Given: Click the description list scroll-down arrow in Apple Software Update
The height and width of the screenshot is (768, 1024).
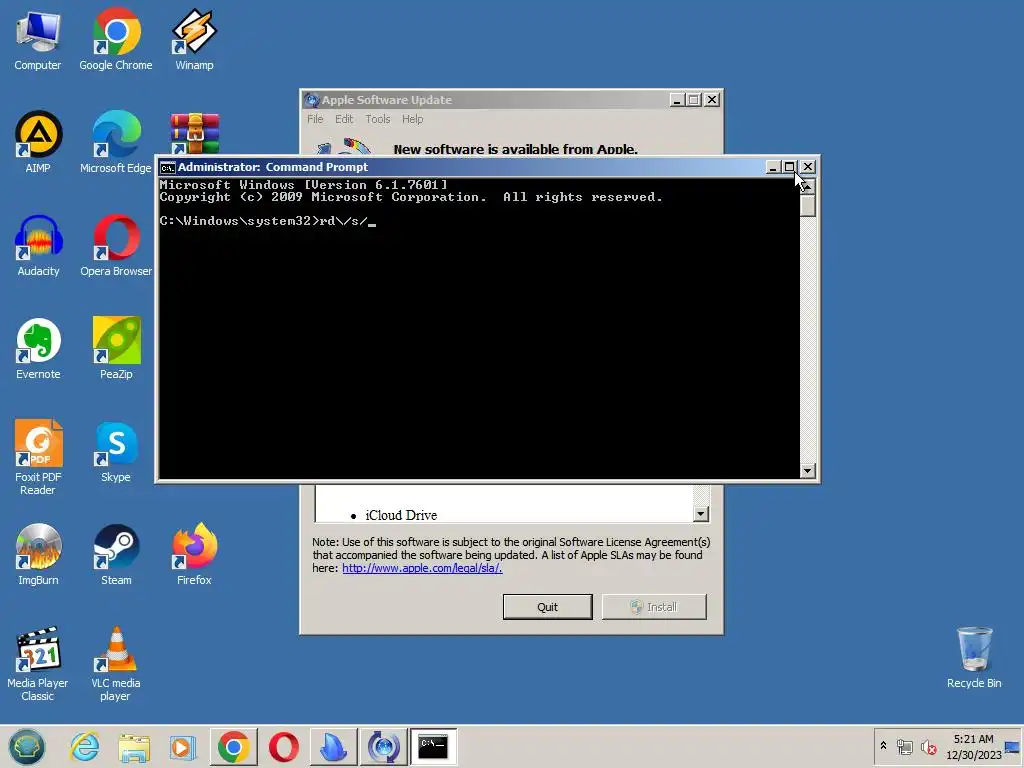Looking at the screenshot, I should coord(701,514).
